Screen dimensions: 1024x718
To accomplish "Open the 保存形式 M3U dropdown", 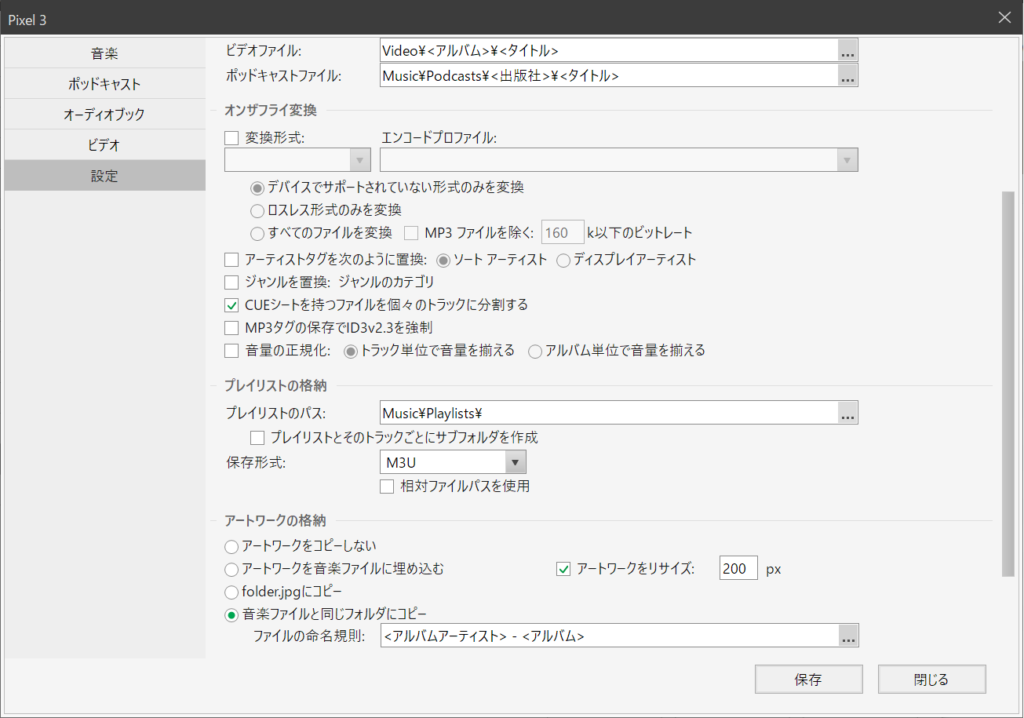I will click(x=453, y=463).
